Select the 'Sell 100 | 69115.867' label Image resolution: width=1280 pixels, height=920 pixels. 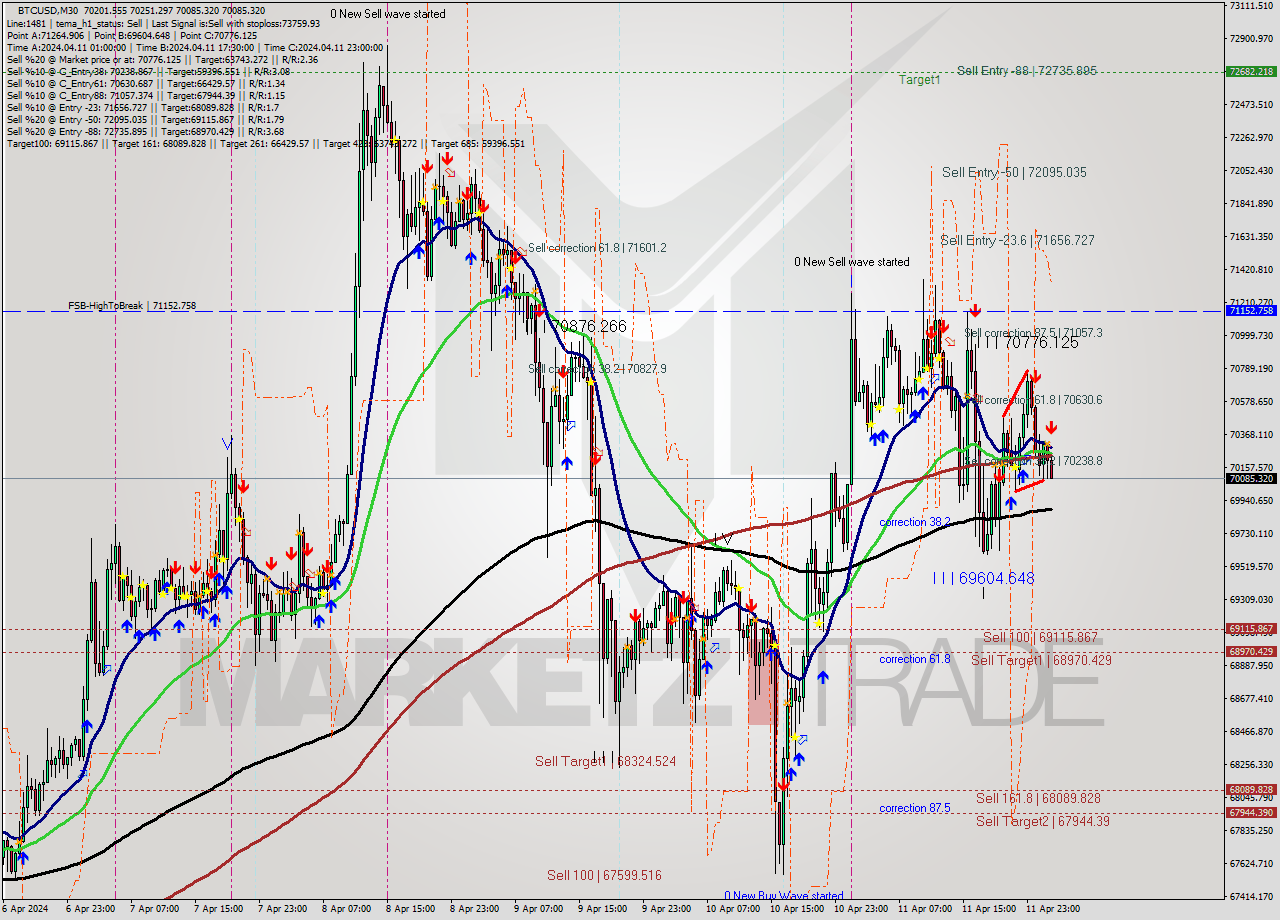(x=1040, y=637)
